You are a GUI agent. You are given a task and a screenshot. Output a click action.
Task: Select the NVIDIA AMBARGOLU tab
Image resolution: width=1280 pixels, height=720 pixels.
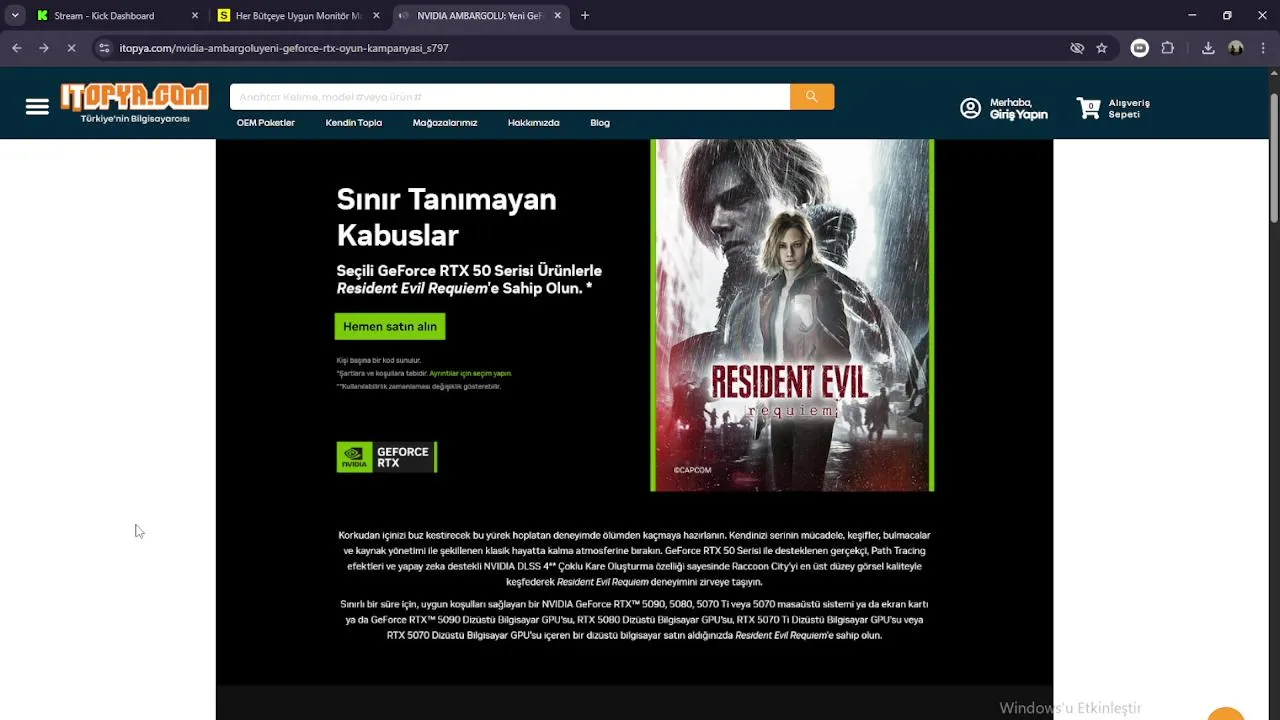tap(480, 16)
